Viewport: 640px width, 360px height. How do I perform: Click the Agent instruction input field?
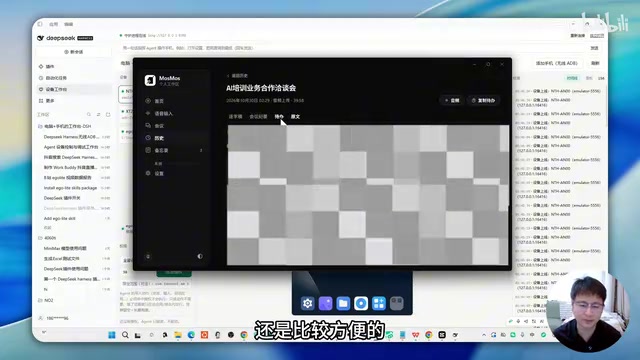351,48
